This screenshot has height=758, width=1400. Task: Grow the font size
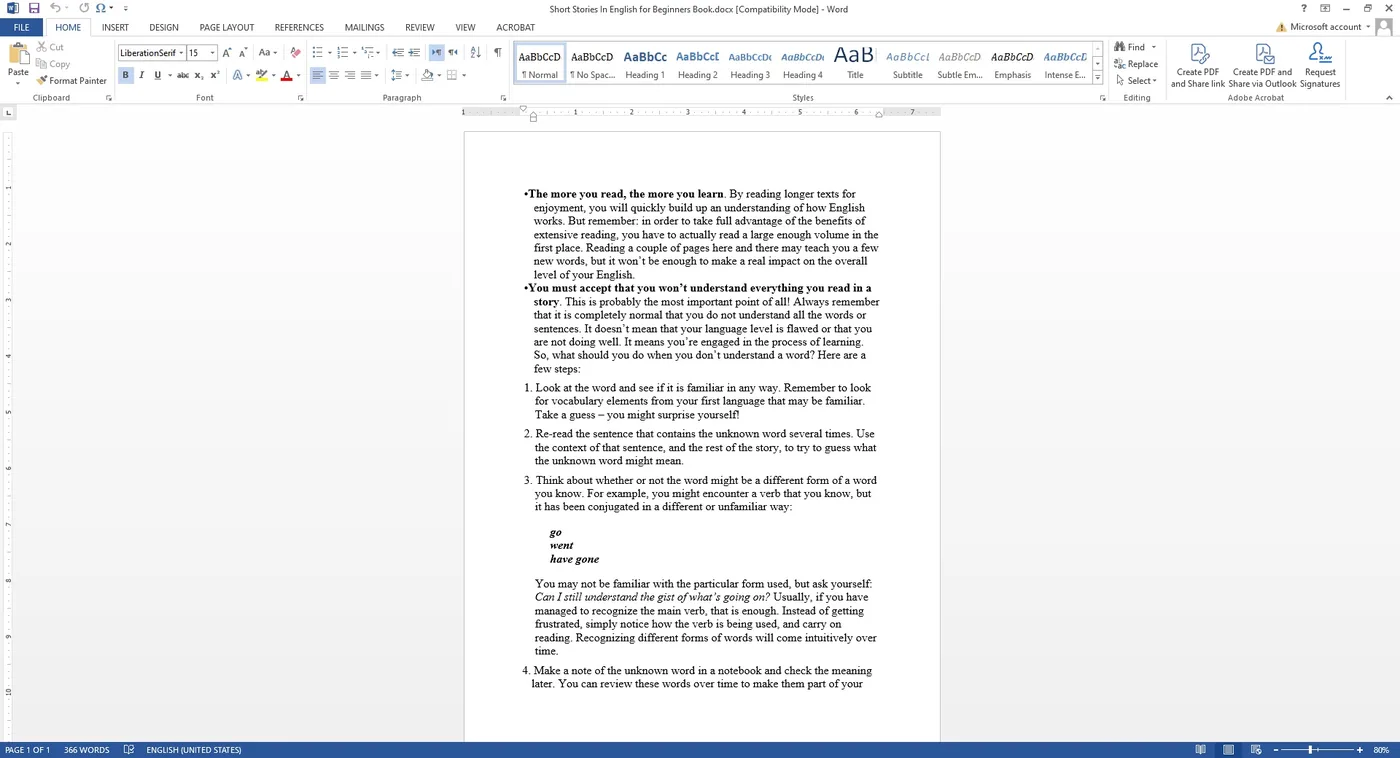pyautogui.click(x=227, y=53)
